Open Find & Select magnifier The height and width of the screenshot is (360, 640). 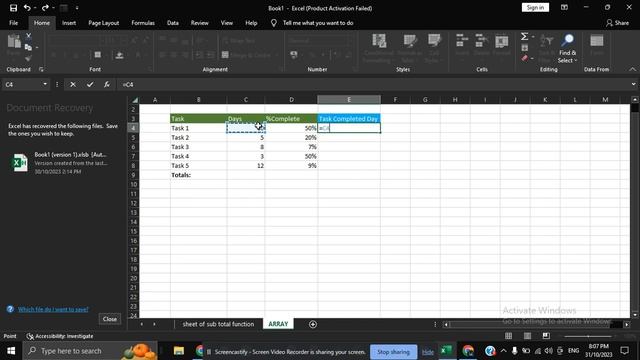(567, 48)
